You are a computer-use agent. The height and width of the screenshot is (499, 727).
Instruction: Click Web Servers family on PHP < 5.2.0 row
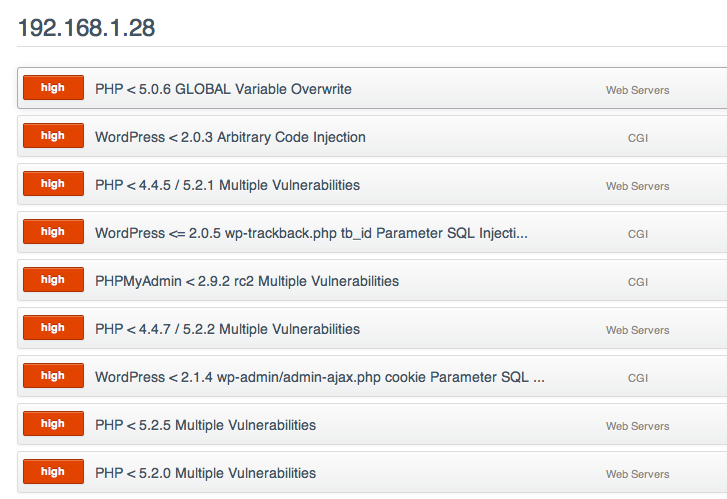point(638,474)
